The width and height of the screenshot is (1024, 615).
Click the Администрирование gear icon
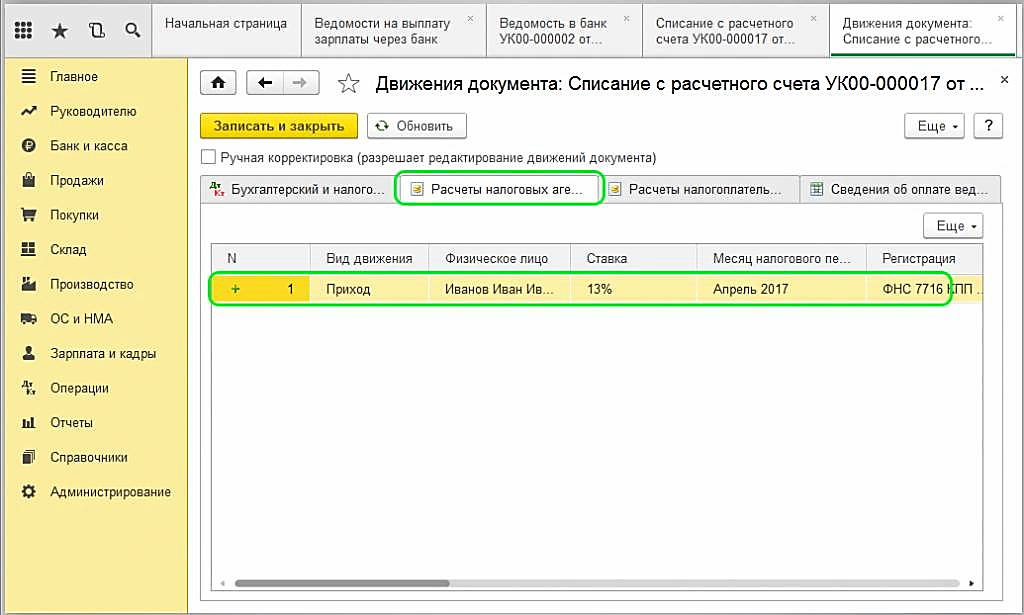[29, 492]
